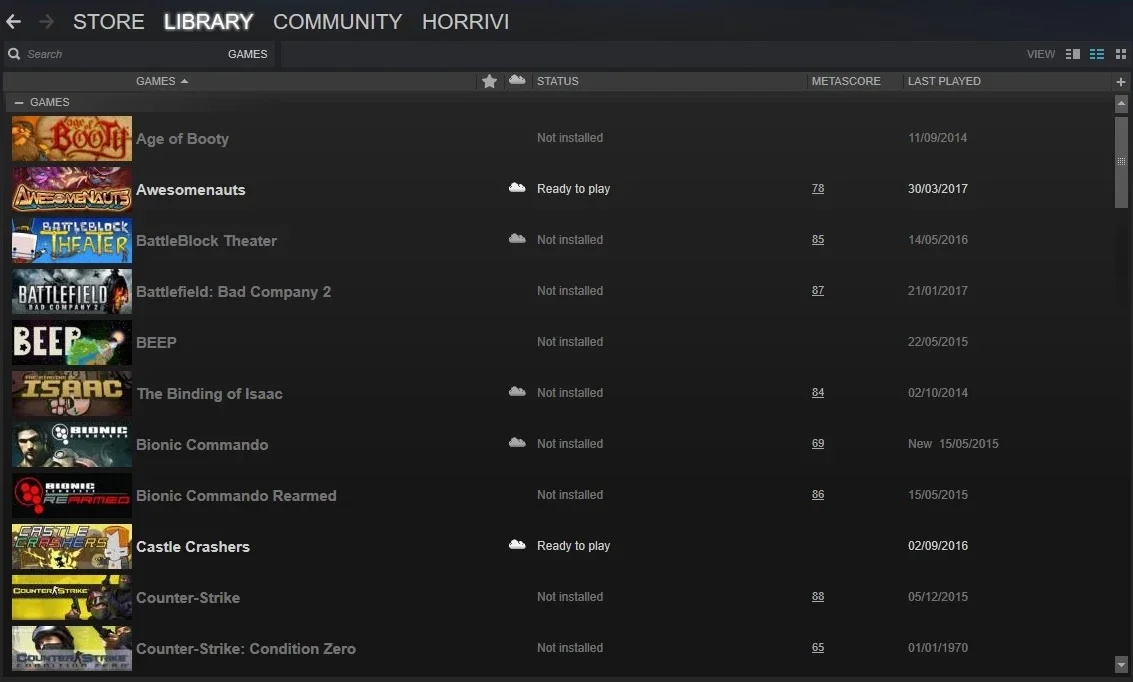Go forward with the right arrow
1133x682 pixels.
[x=46, y=22]
